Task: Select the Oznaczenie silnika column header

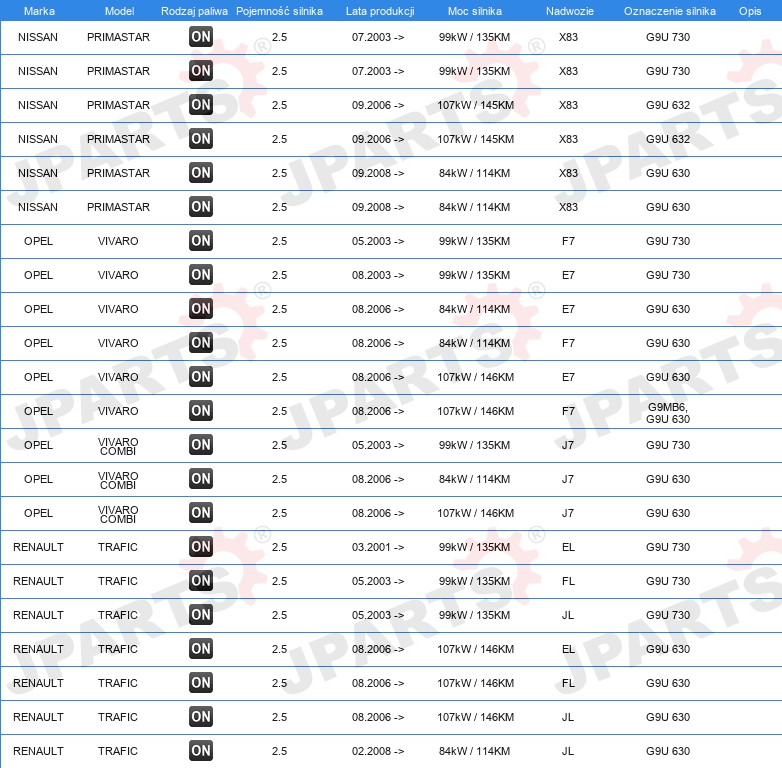Action: pyautogui.click(x=670, y=11)
